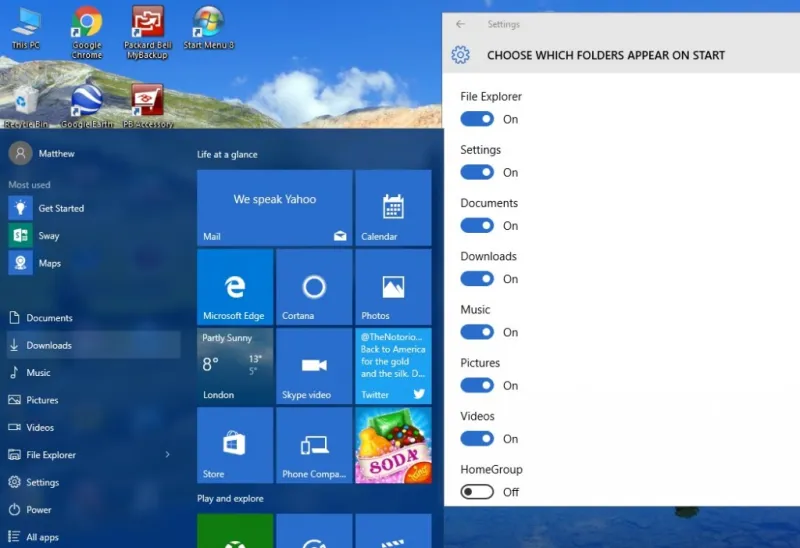Click the Life at a glance group title

tap(228, 155)
